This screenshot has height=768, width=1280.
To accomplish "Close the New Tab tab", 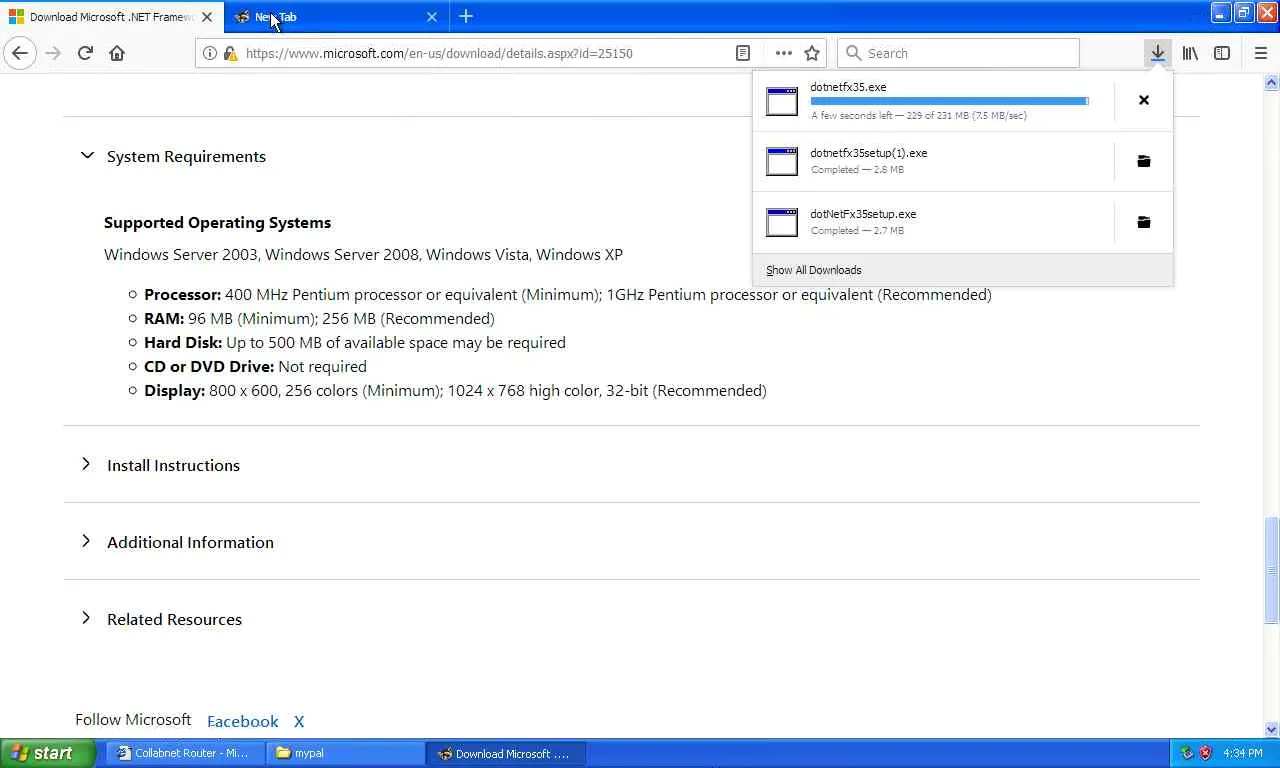I will click(432, 16).
